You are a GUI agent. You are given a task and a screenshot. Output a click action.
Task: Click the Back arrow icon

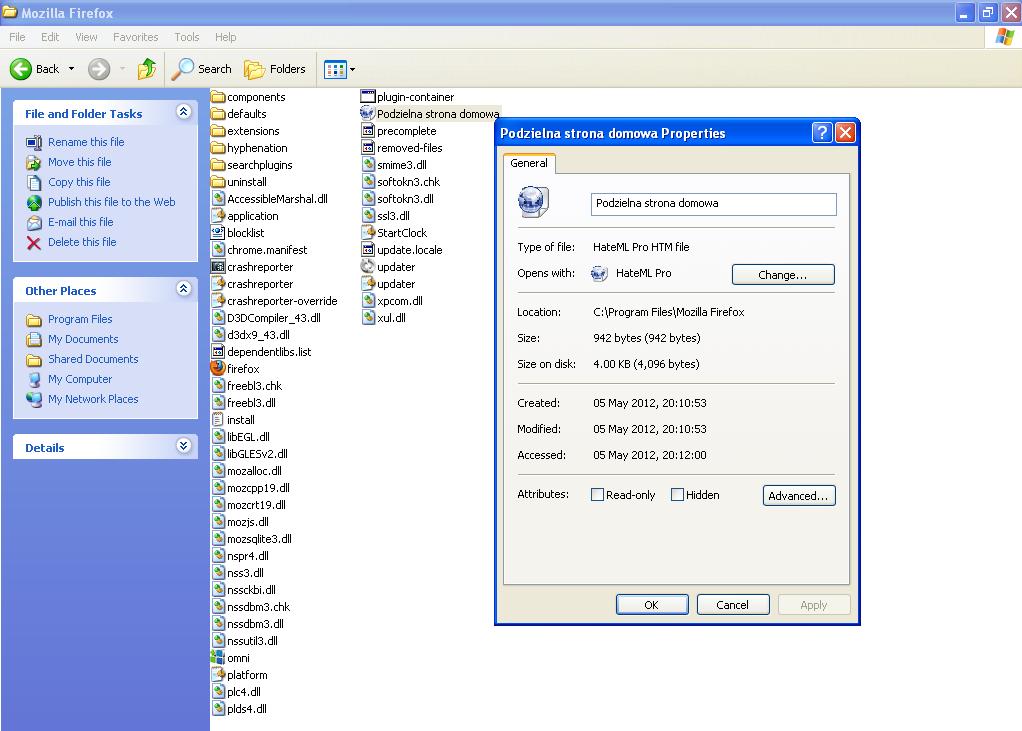coord(20,68)
